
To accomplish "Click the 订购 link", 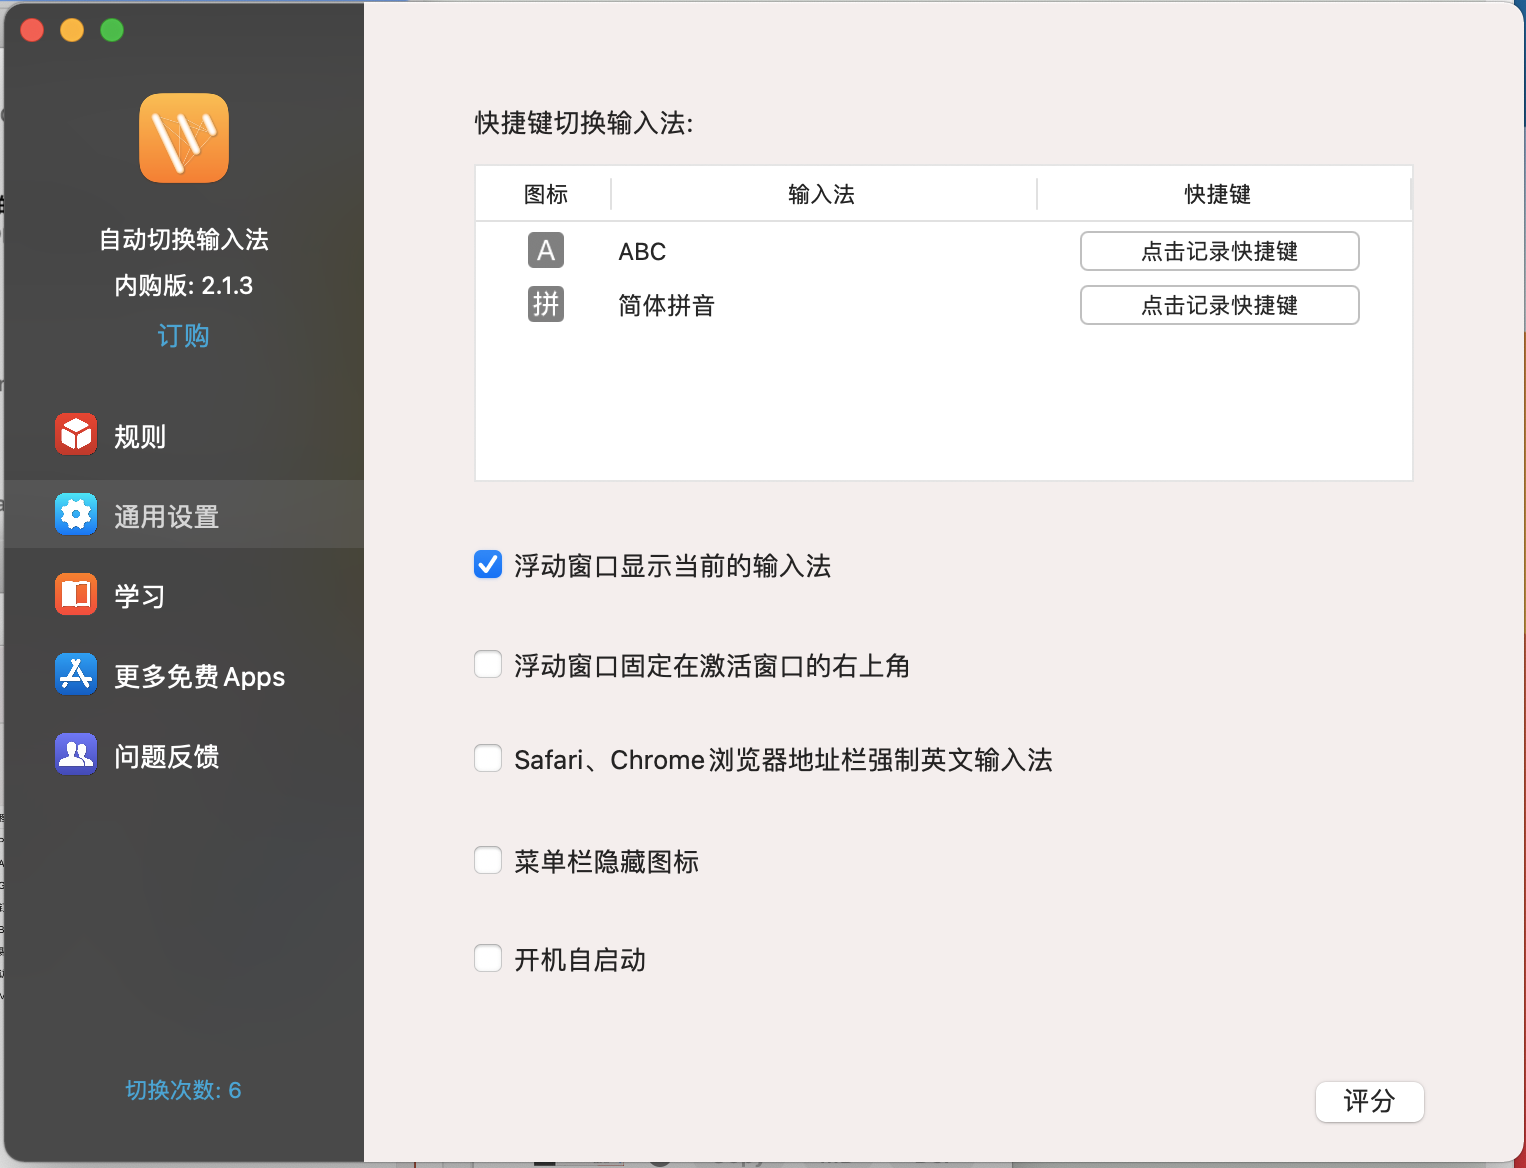I will click(184, 335).
